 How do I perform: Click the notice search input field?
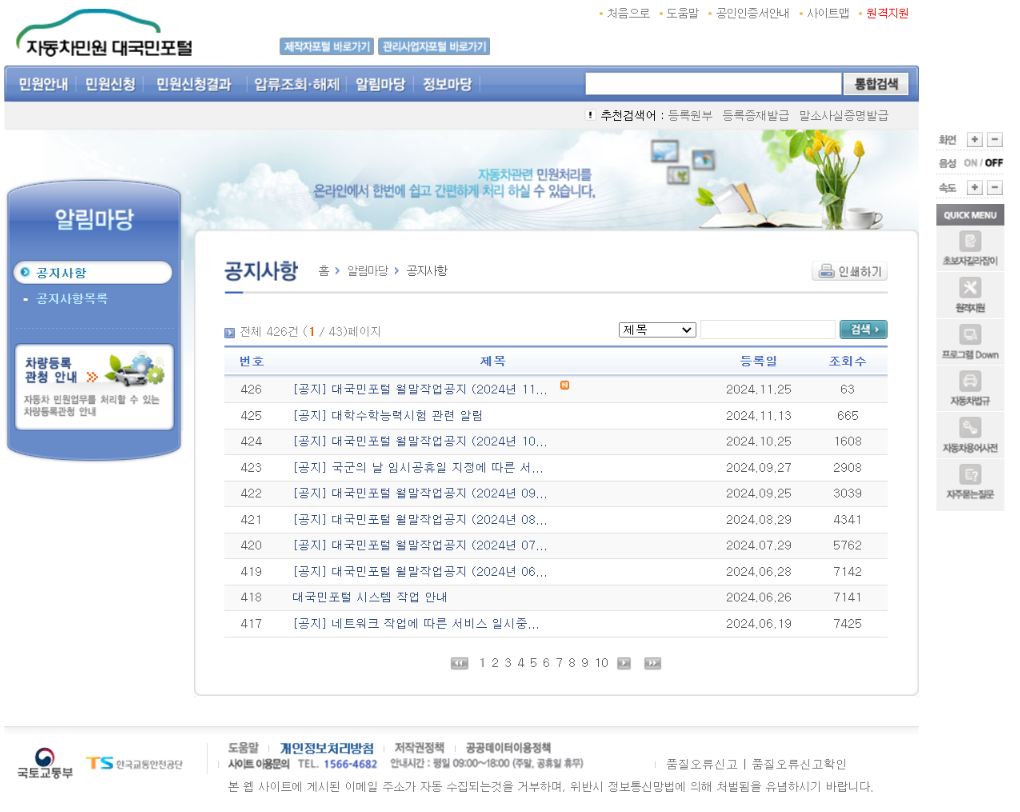point(767,329)
